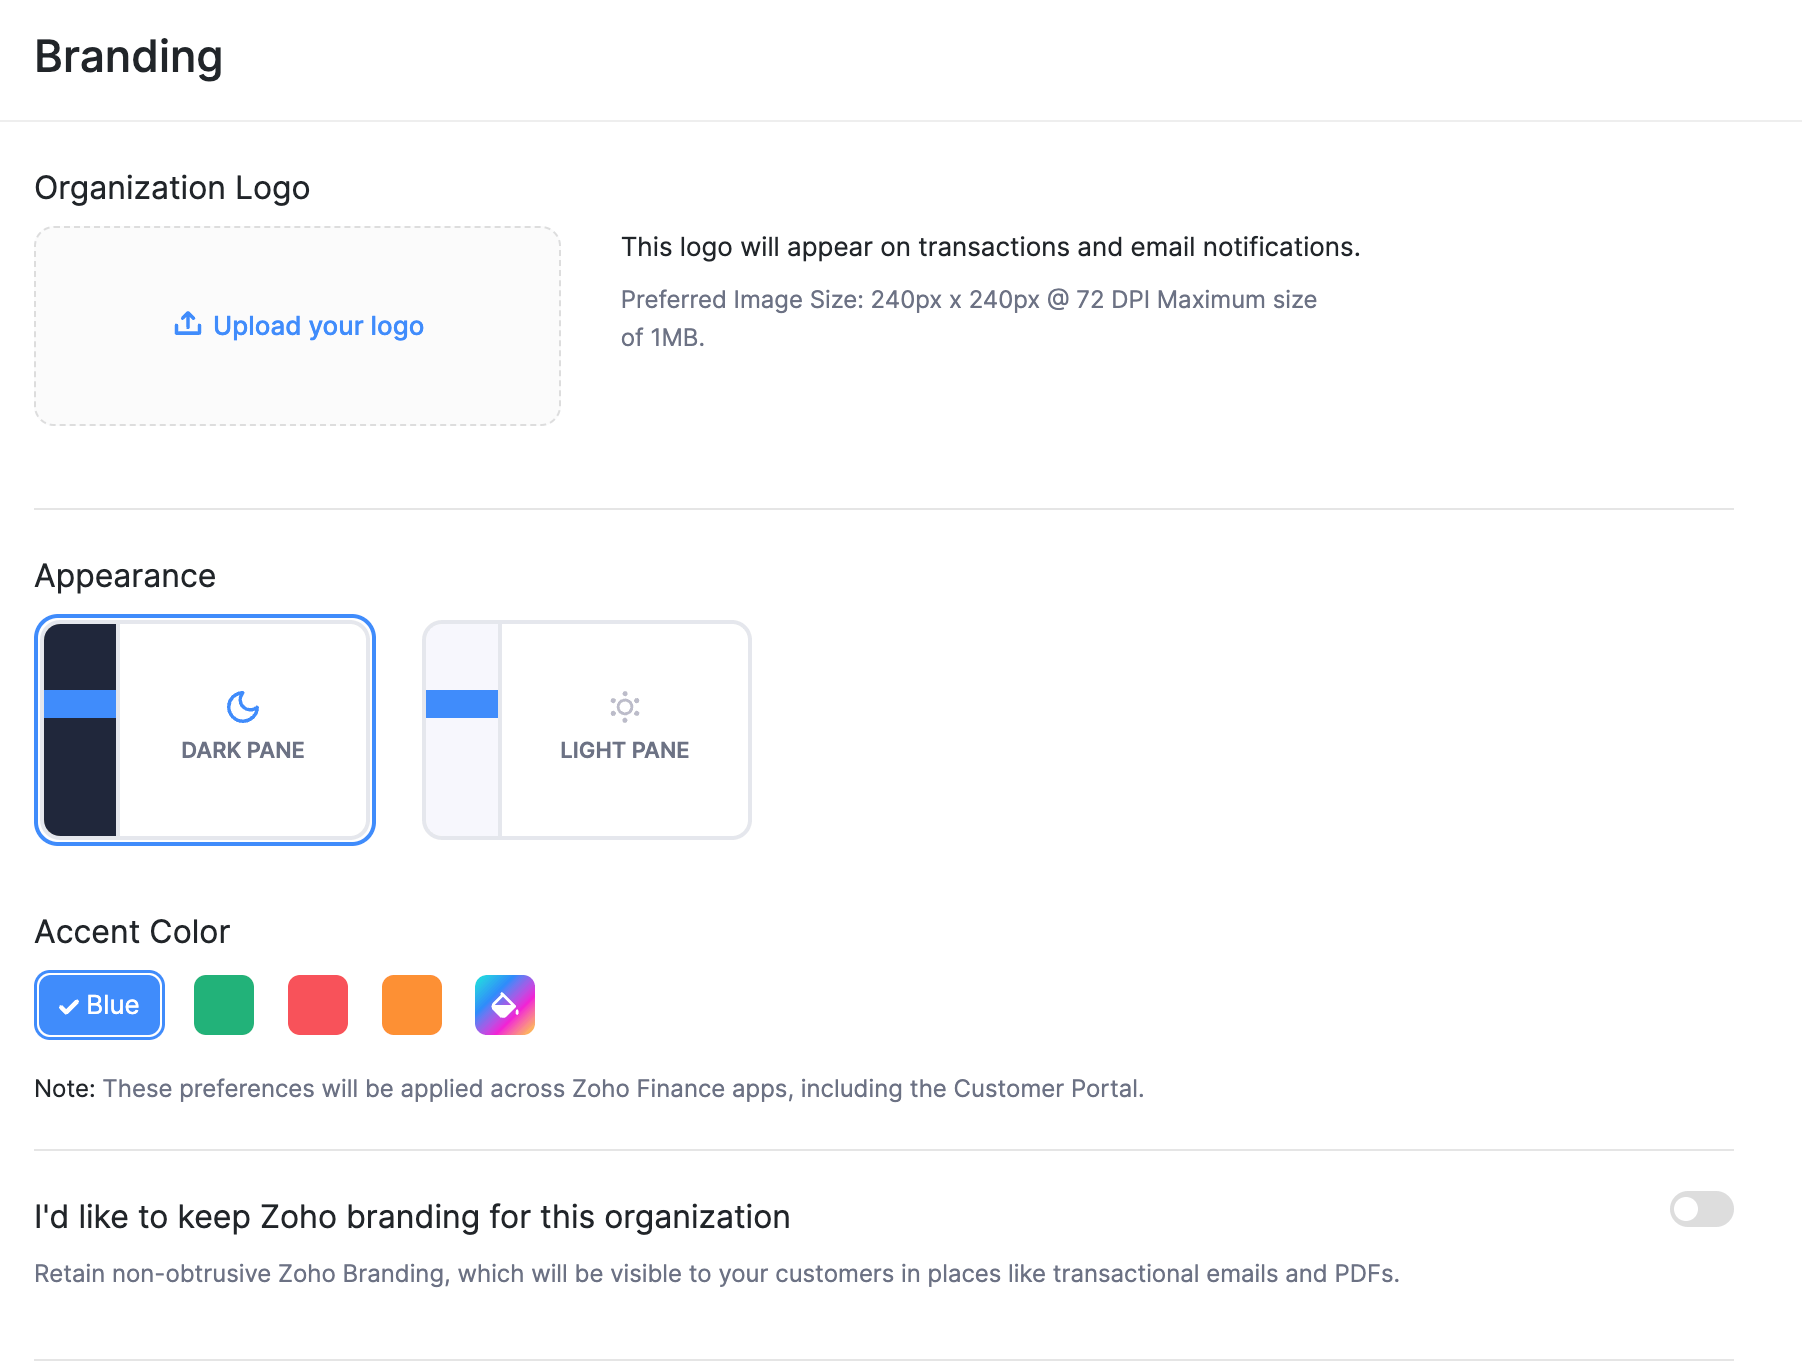Image resolution: width=1802 pixels, height=1364 pixels.
Task: Click the sun icon on the Light Pane card
Action: click(624, 706)
